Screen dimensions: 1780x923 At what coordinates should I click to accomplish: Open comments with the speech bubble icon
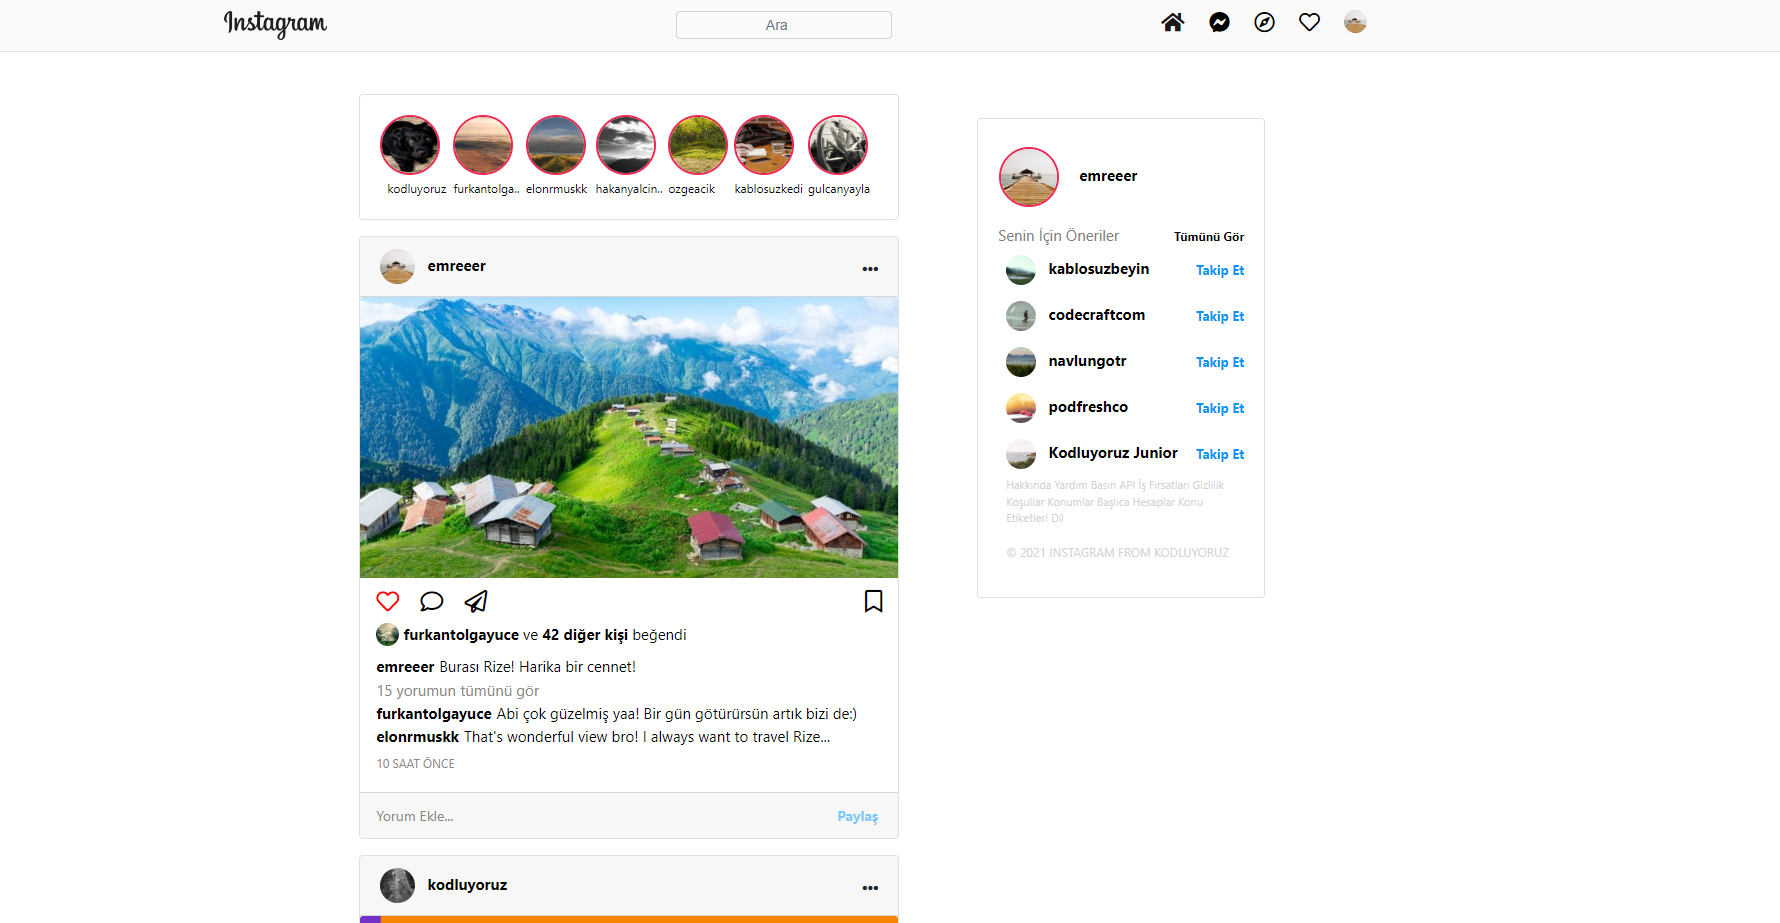click(x=431, y=601)
